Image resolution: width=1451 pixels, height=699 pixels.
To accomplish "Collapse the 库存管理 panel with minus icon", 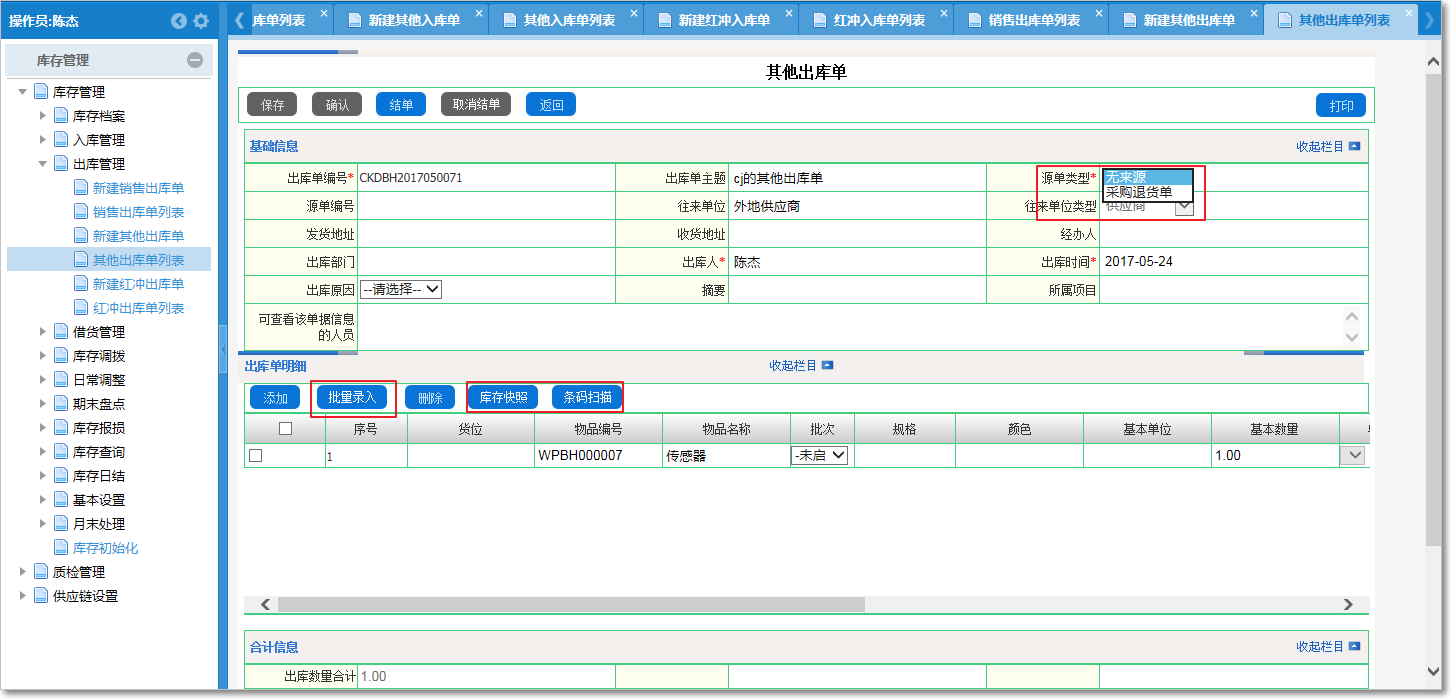I will click(195, 60).
